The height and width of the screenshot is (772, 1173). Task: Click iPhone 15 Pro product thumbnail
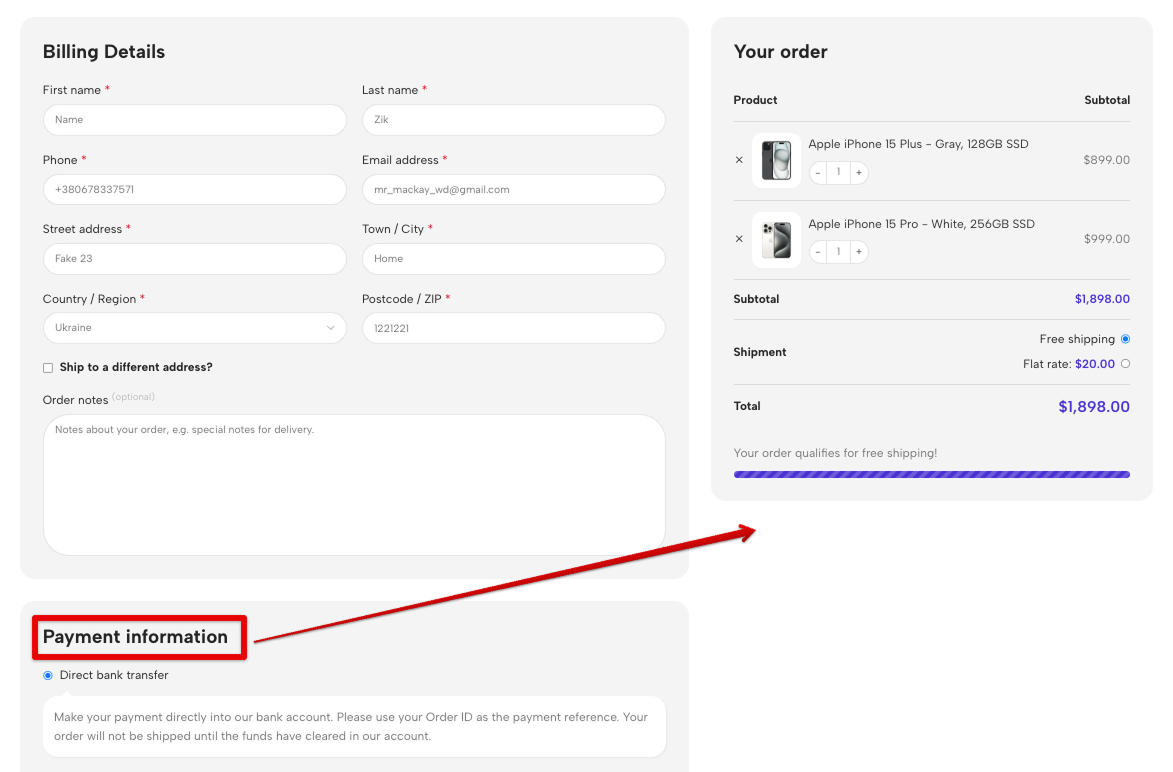[776, 240]
